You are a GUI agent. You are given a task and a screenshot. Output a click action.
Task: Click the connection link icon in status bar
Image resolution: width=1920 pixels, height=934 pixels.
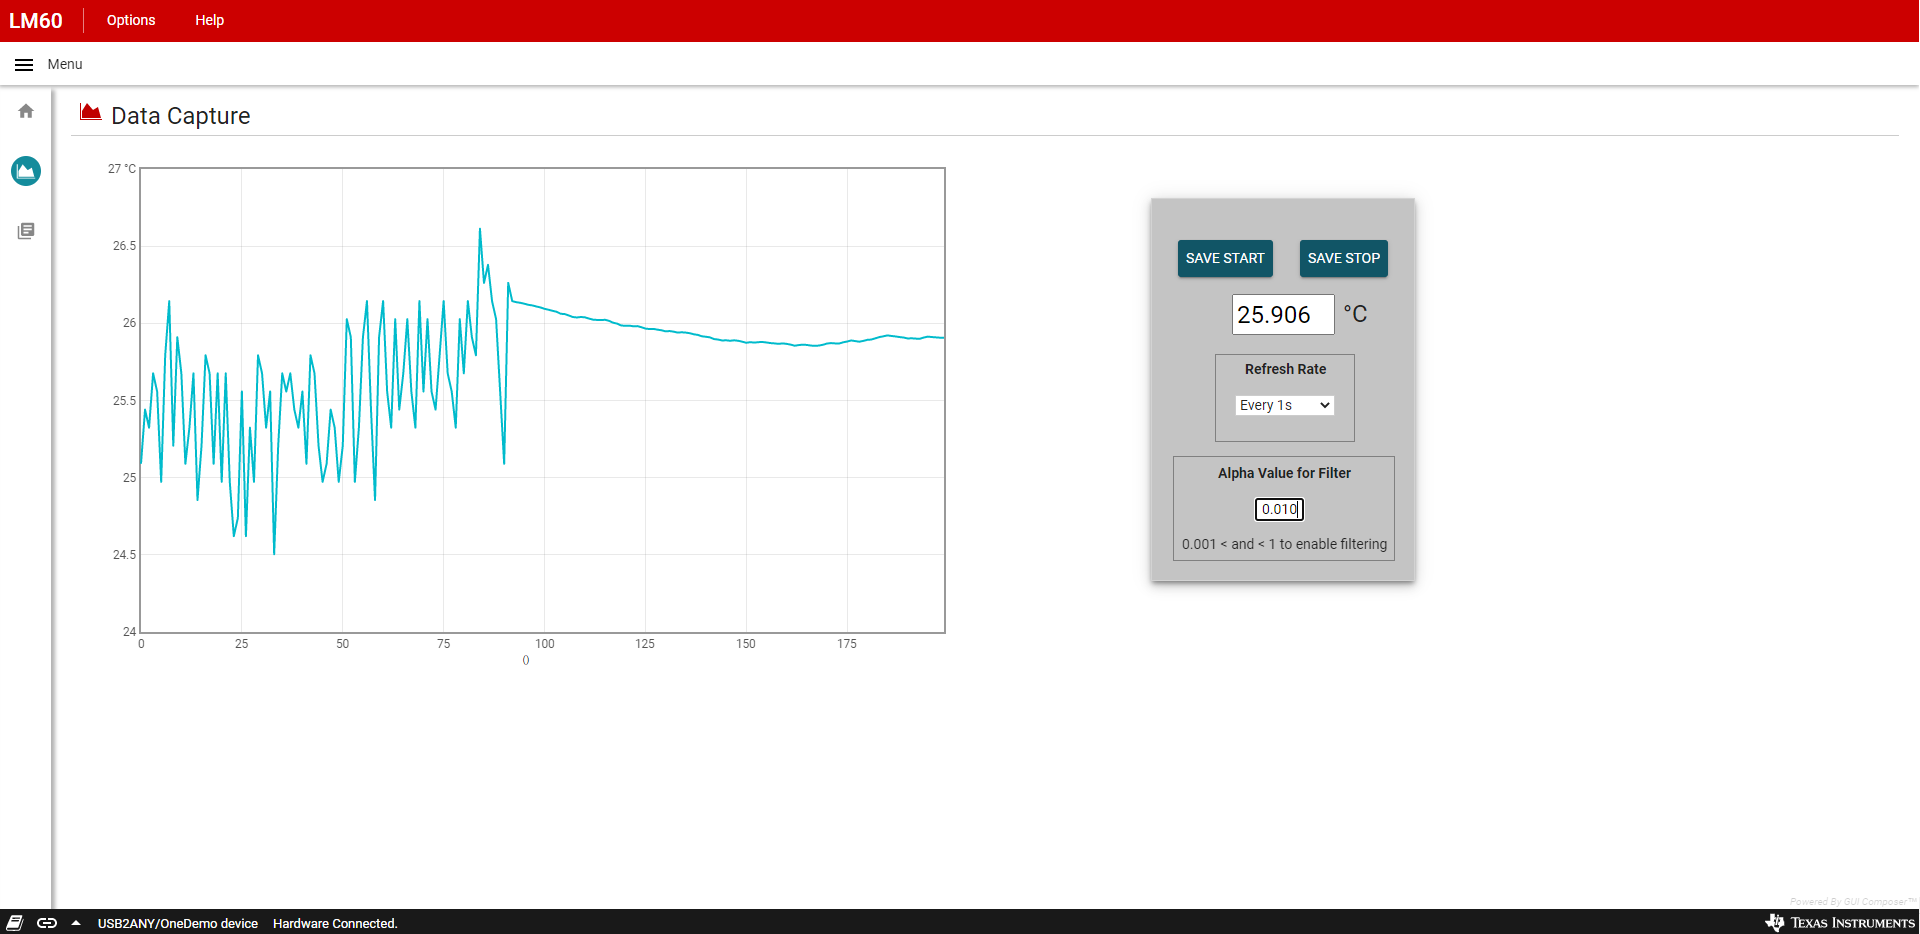[47, 923]
